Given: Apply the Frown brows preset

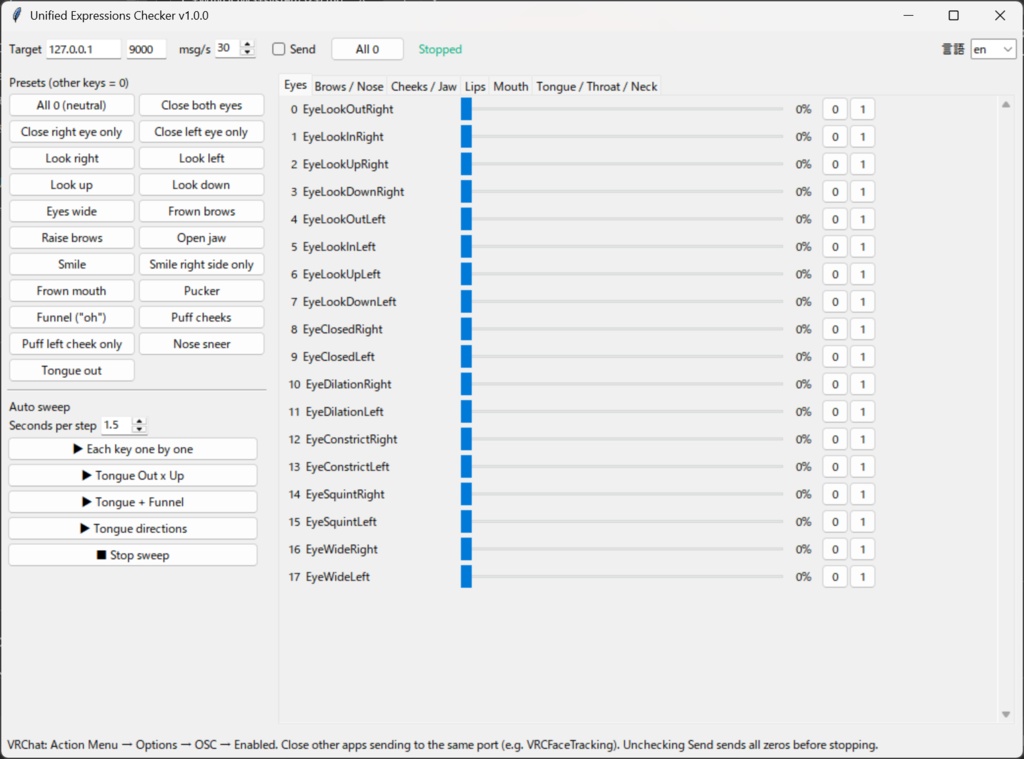Looking at the screenshot, I should tap(201, 212).
